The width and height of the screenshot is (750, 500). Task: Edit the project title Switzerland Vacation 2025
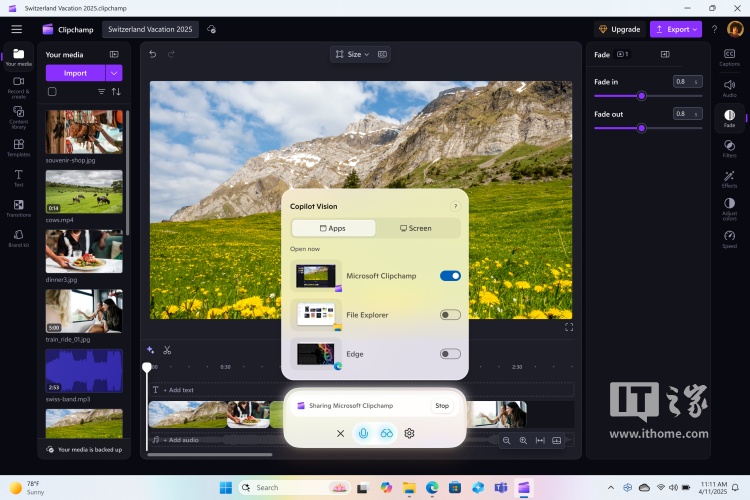[150, 29]
